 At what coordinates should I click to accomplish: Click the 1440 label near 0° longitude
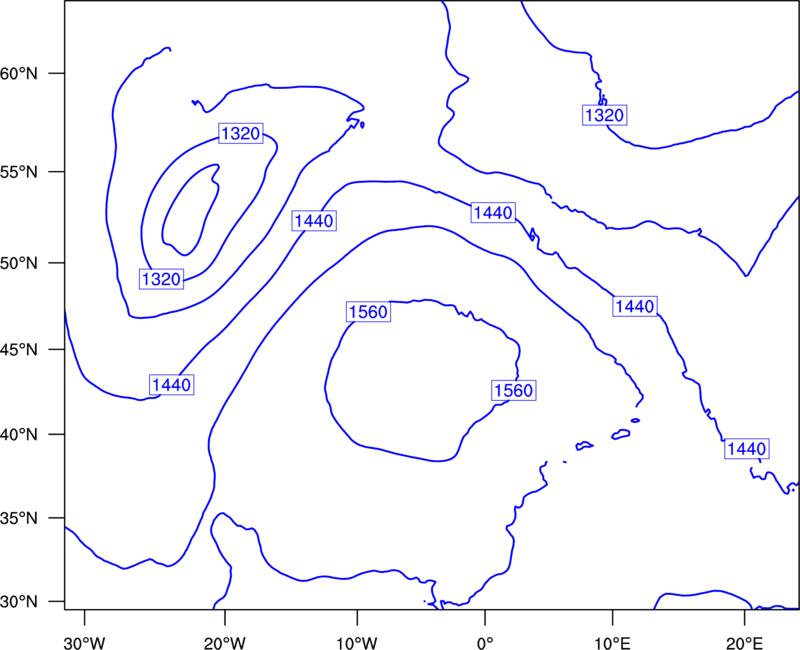click(x=493, y=213)
